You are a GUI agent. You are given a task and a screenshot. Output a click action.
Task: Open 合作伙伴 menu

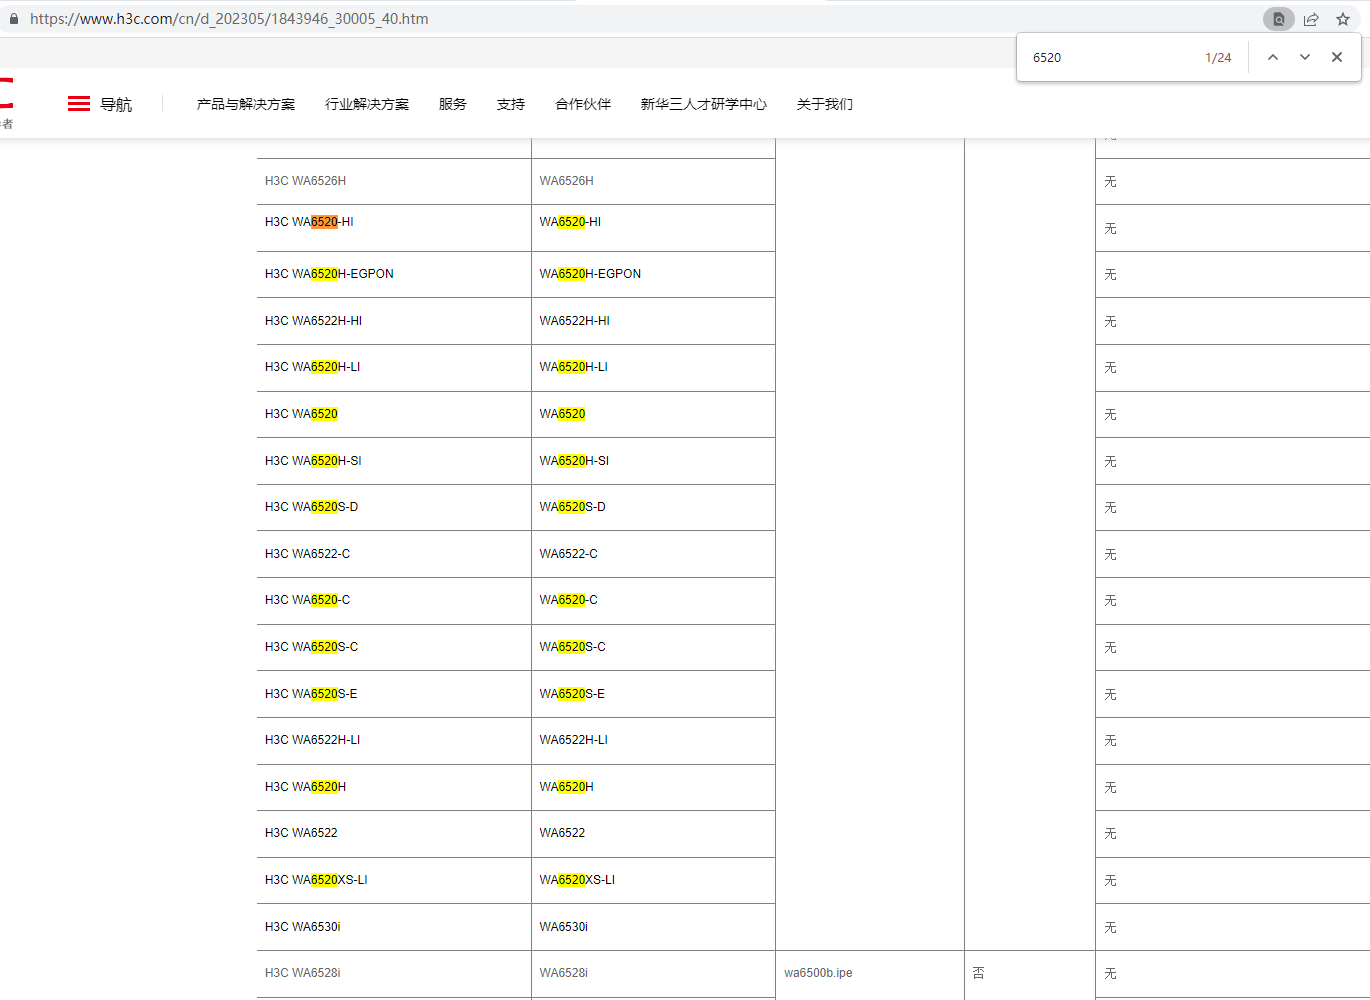(x=583, y=104)
